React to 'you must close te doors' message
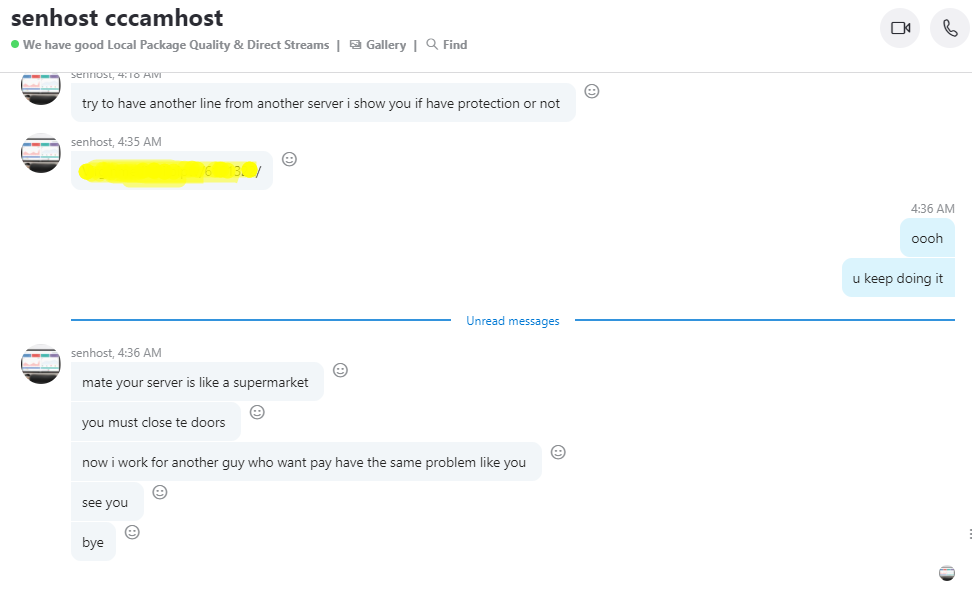This screenshot has width=972, height=599. point(257,412)
